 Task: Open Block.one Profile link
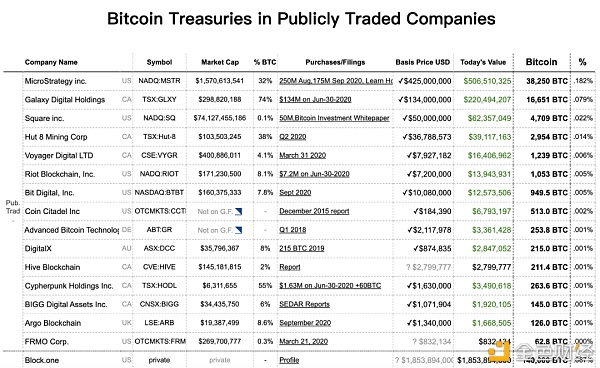289,360
